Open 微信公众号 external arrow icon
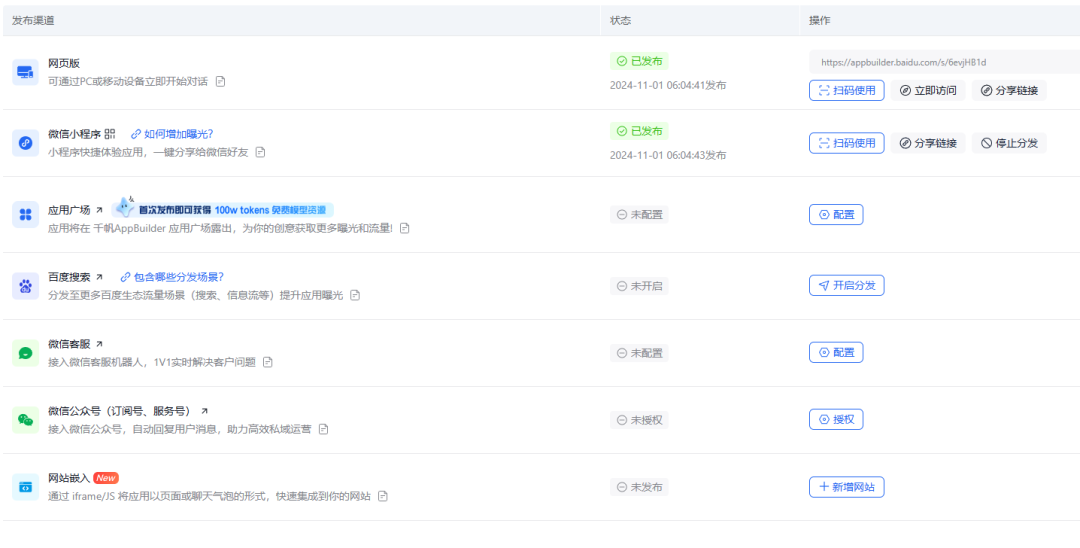This screenshot has height=548, width=1080. point(204,411)
